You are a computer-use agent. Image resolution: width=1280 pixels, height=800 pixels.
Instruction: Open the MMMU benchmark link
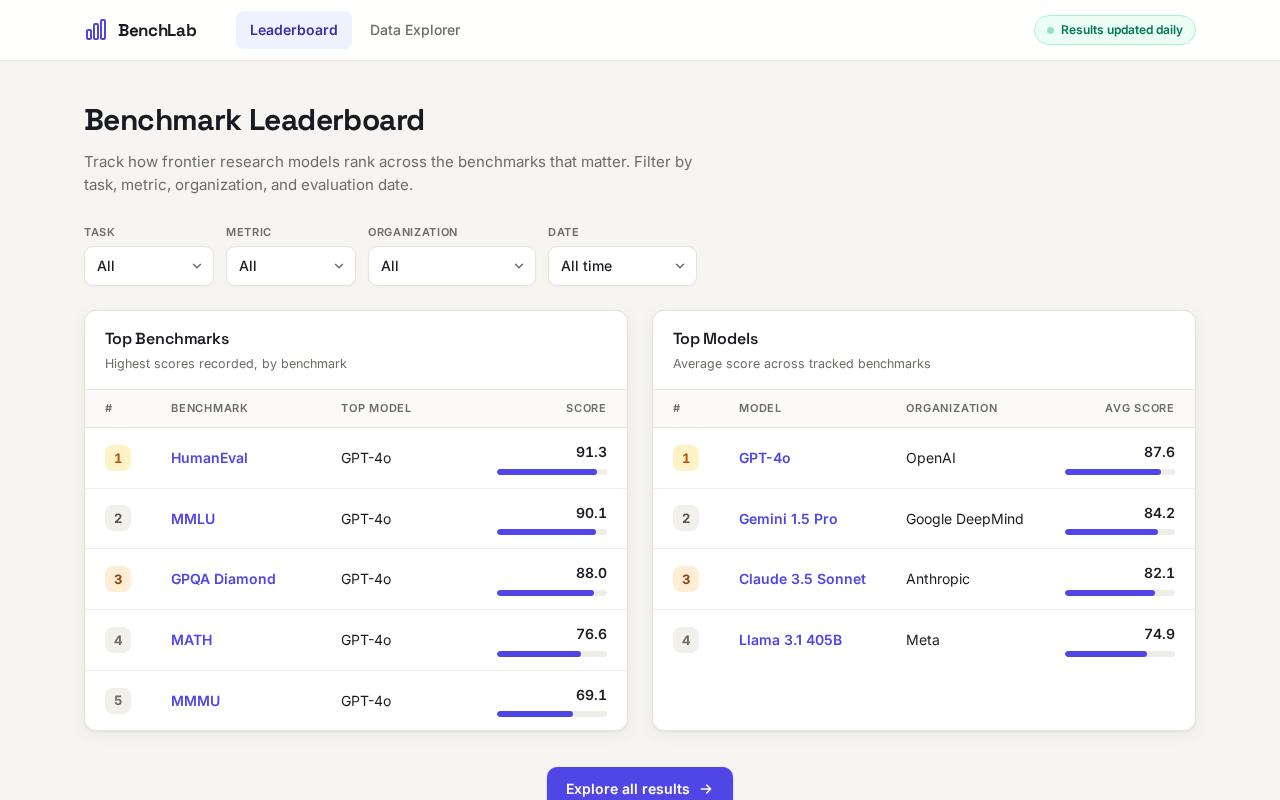pos(195,701)
